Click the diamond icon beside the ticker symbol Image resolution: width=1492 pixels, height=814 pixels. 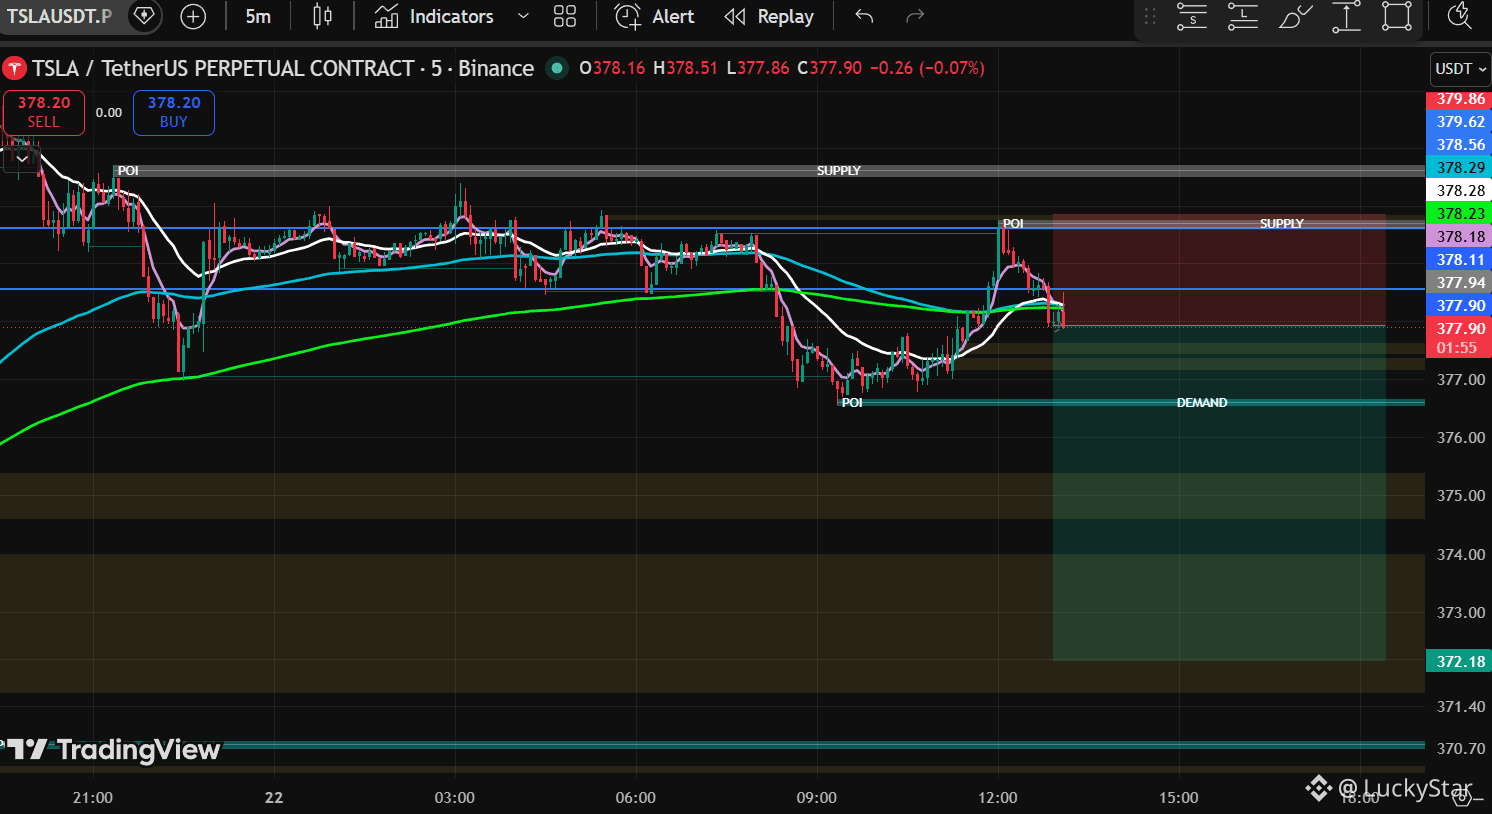pos(144,16)
